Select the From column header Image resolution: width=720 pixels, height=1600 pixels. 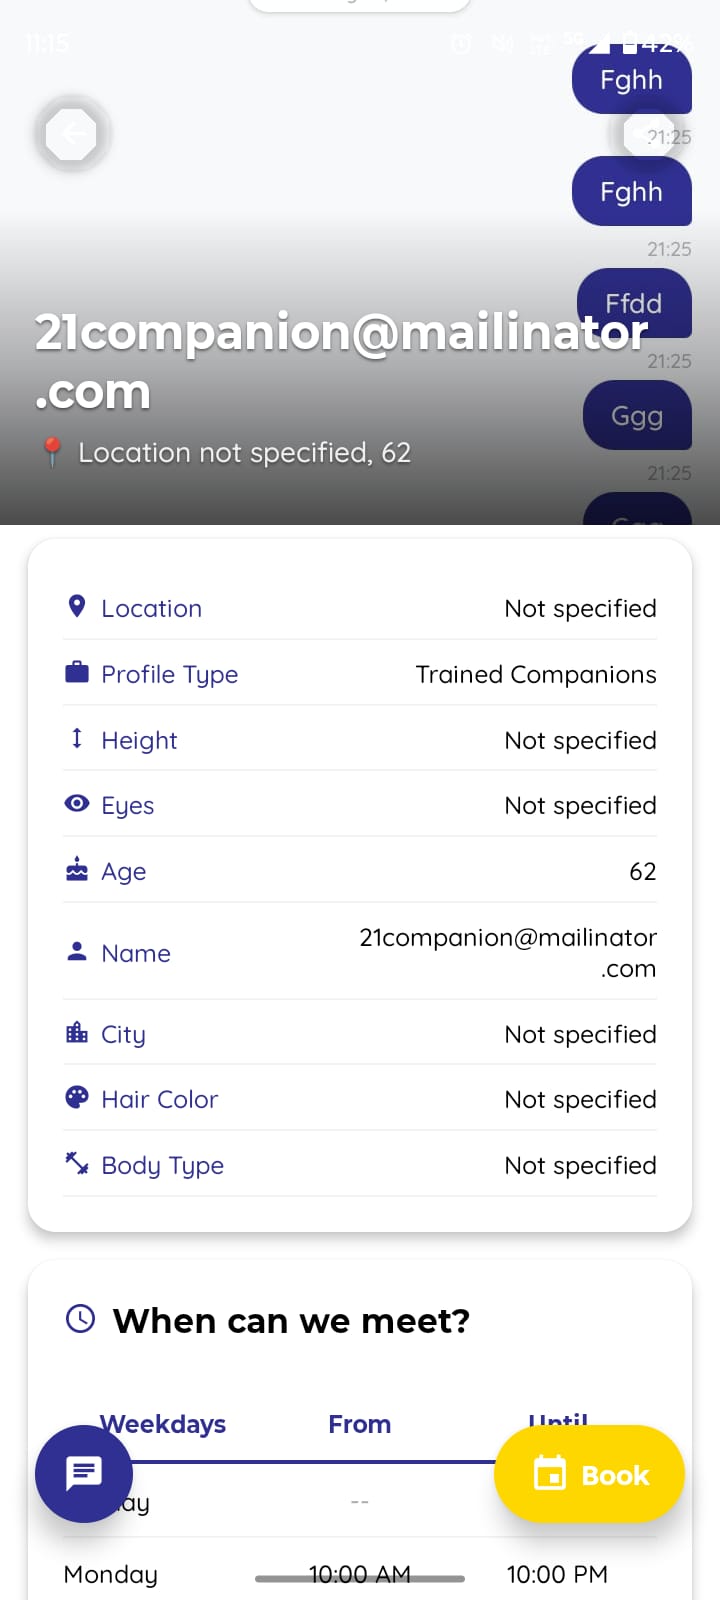pos(359,1423)
